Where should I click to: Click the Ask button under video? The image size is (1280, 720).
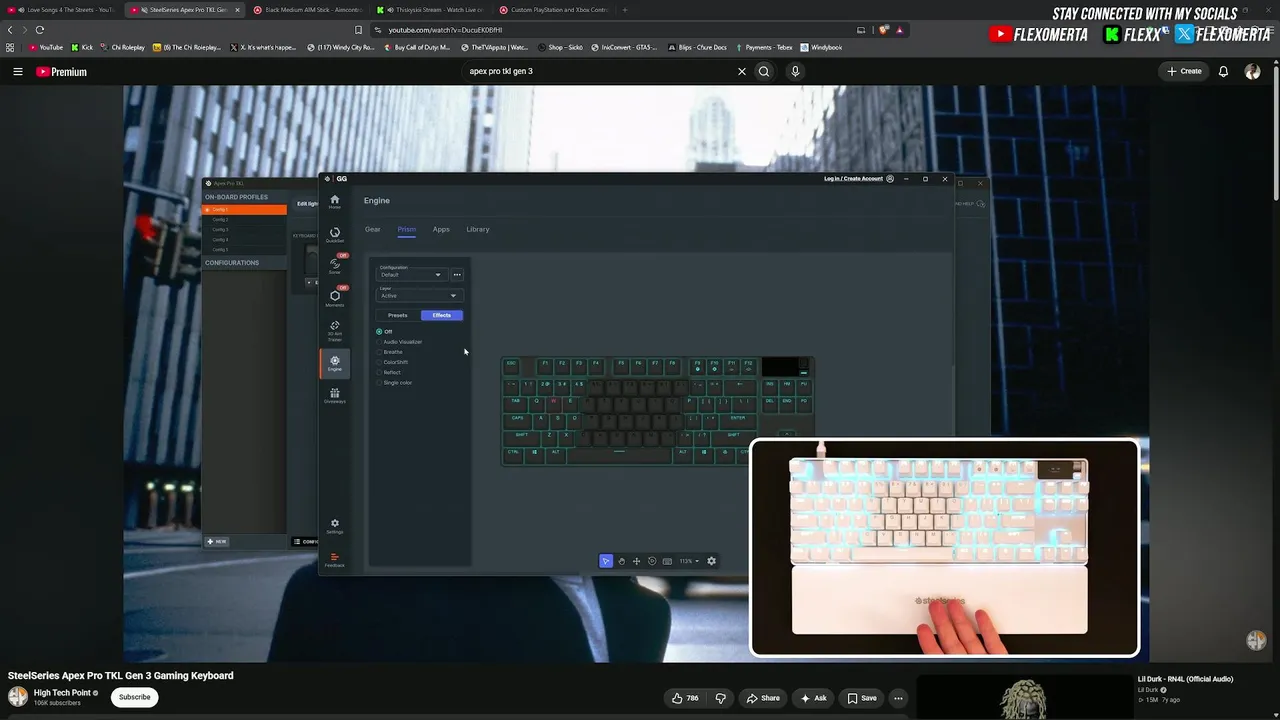(813, 698)
